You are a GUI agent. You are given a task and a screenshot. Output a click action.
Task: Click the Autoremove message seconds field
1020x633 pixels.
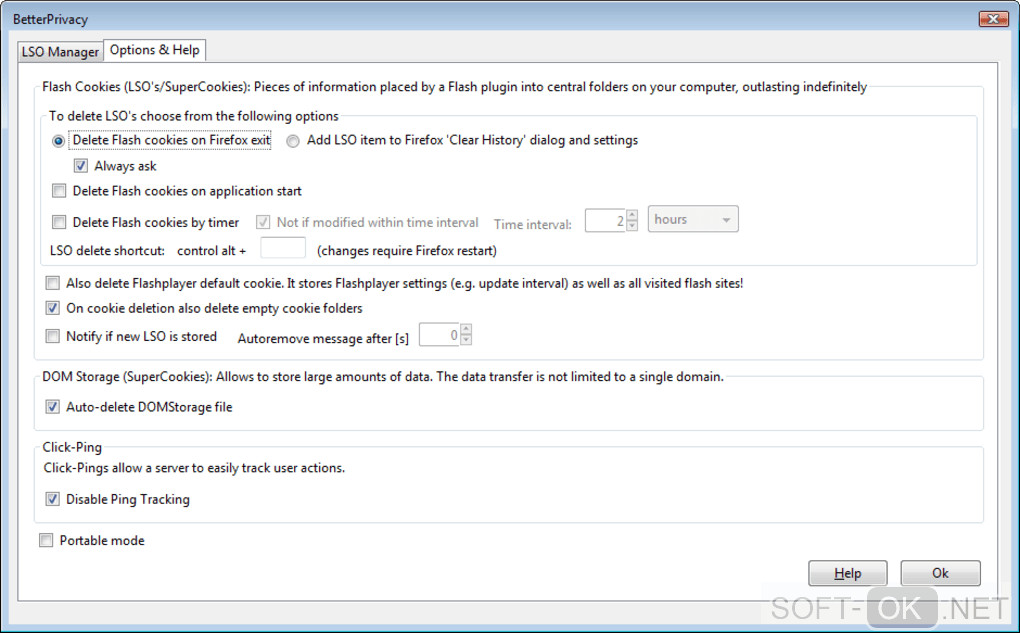pos(439,335)
